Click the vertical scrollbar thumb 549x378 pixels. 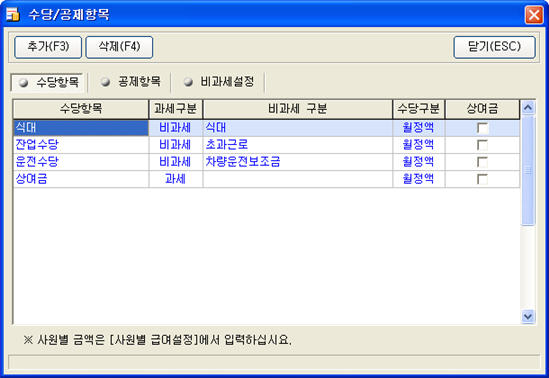coord(528,170)
